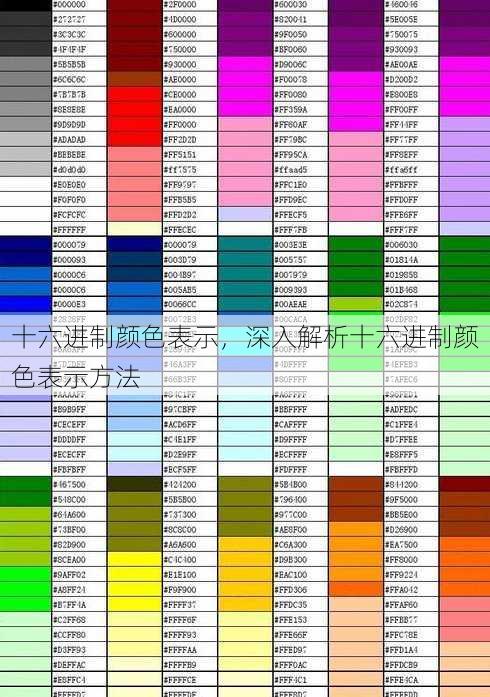Choose the #009393 hex code
Viewport: 490px width, 697px height.
[x=290, y=290]
